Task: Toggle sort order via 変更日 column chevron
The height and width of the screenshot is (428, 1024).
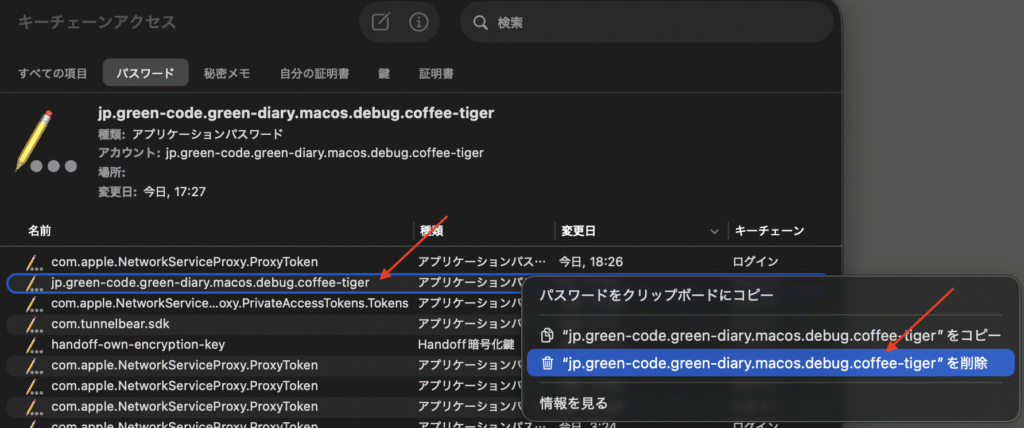Action: pos(714,231)
